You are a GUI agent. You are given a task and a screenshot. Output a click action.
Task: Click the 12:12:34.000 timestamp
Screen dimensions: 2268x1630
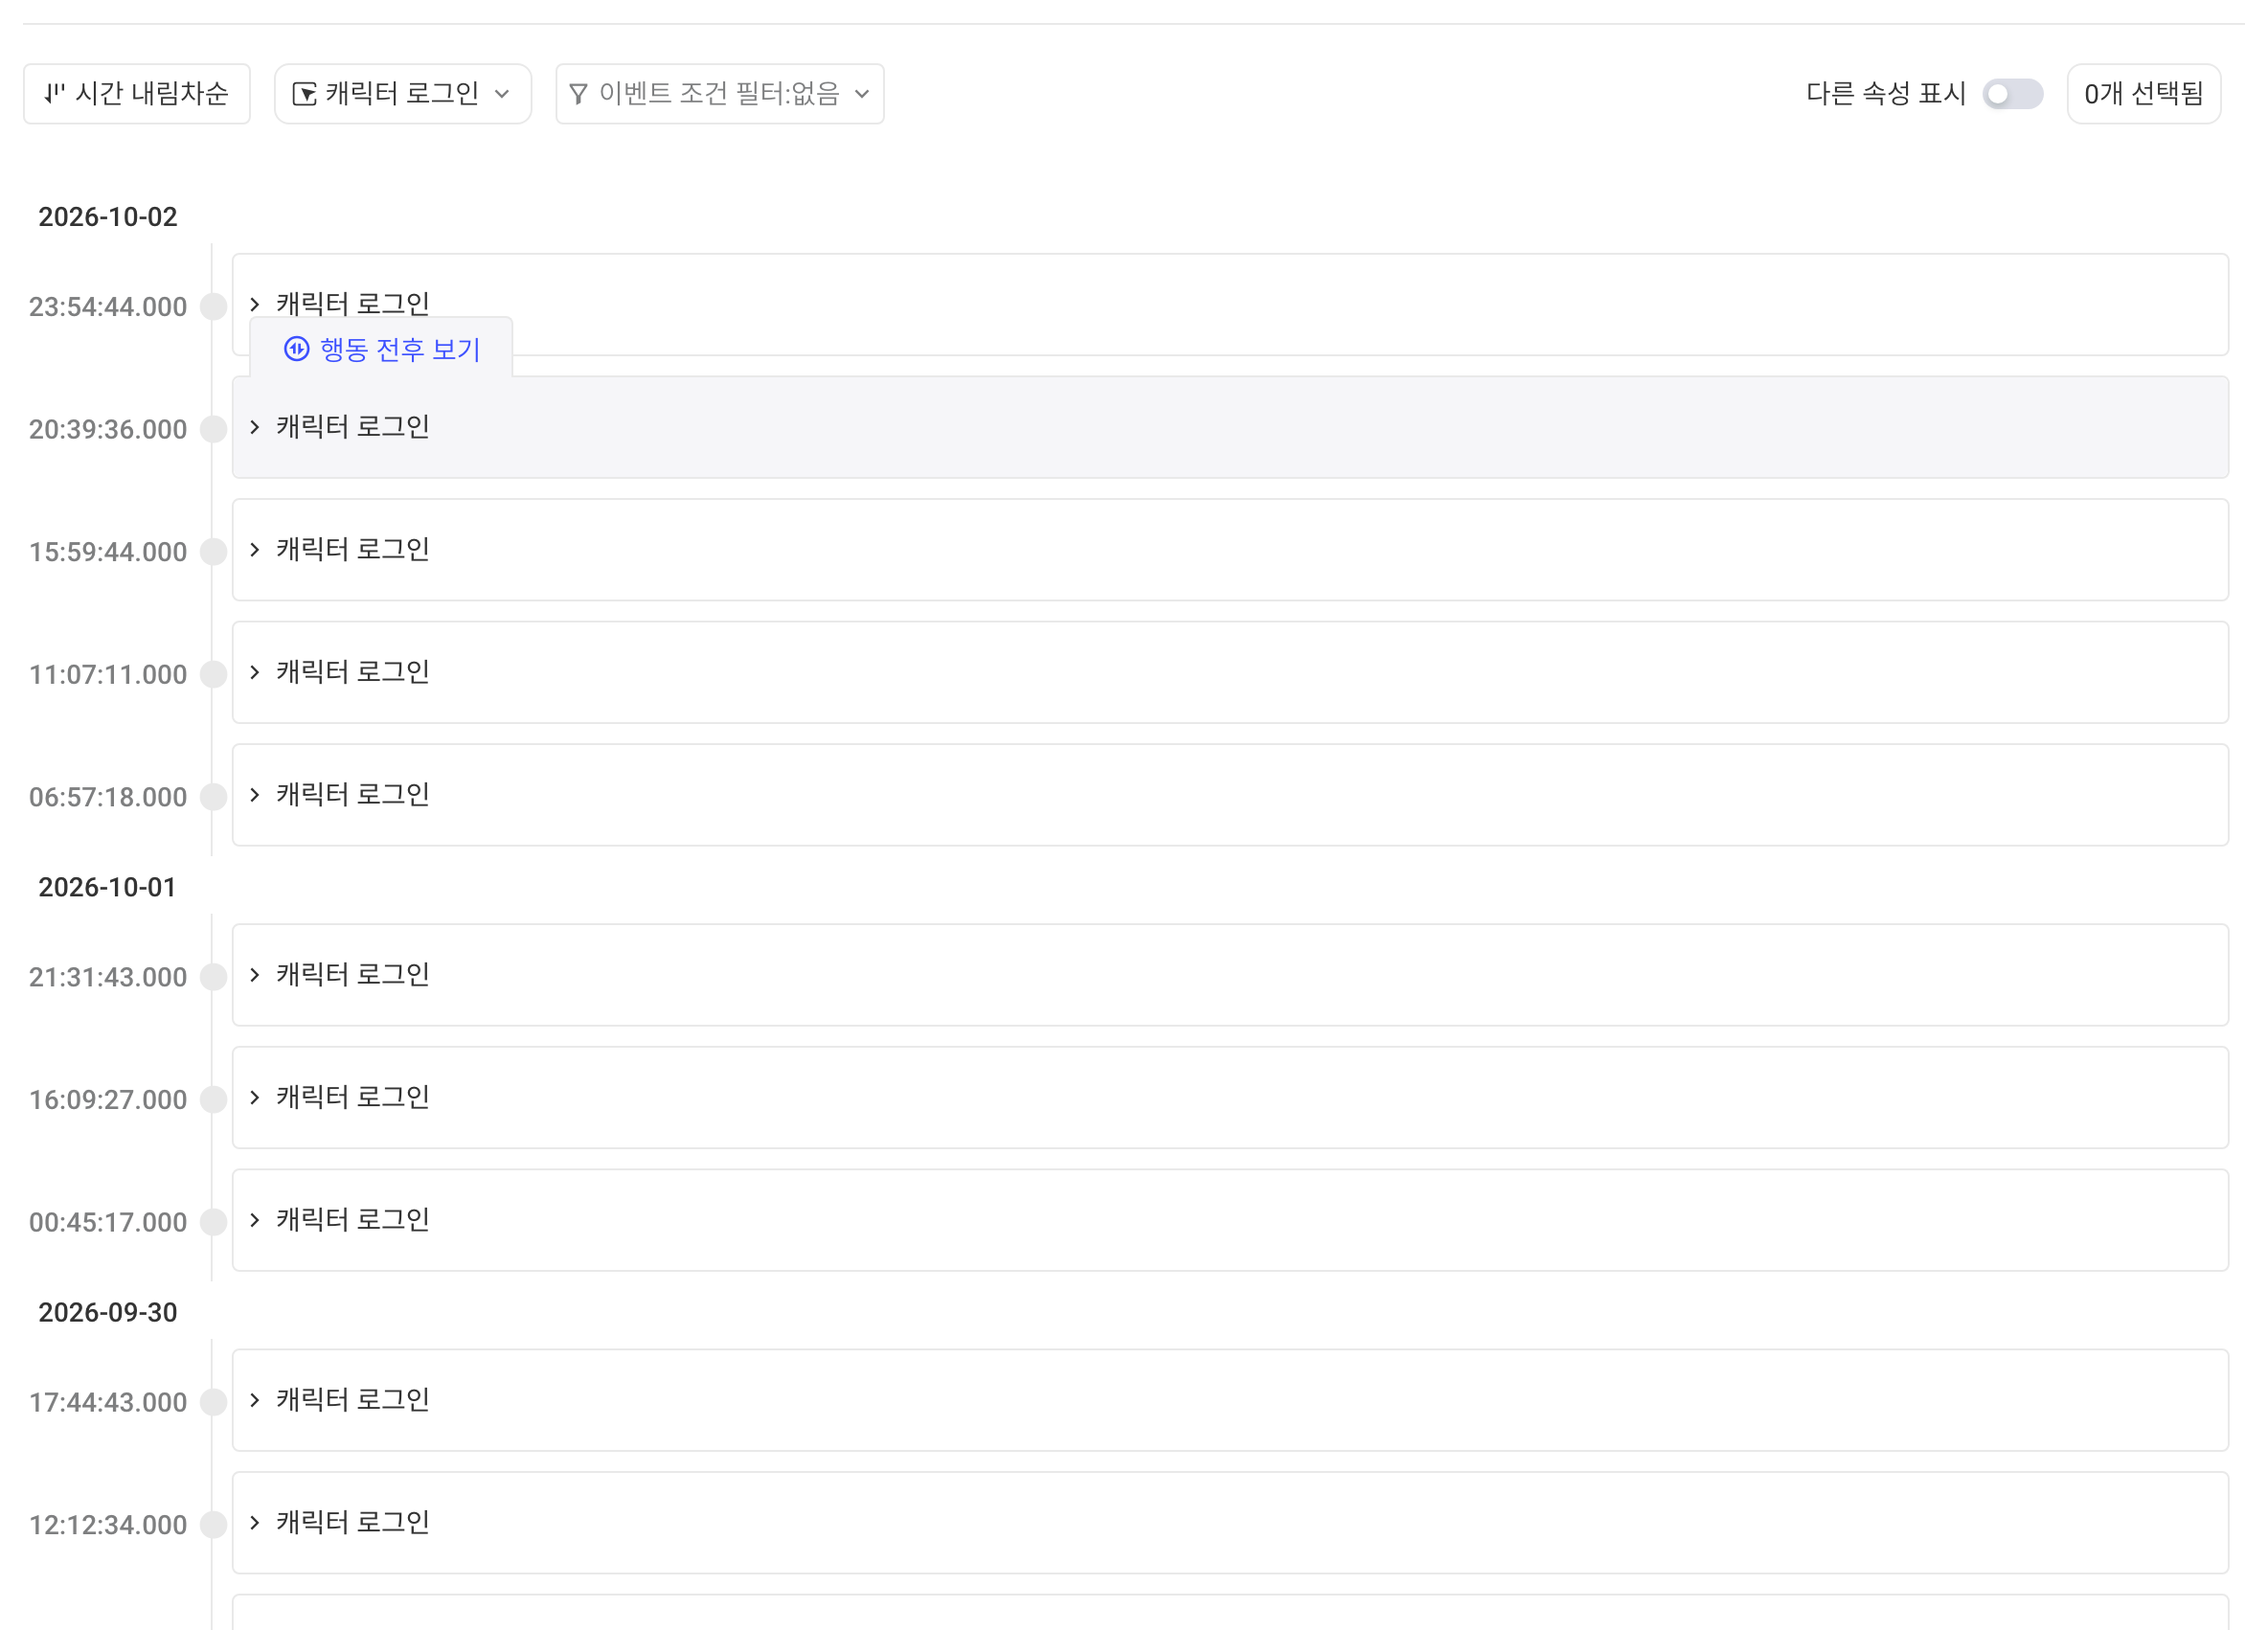pyautogui.click(x=108, y=1525)
